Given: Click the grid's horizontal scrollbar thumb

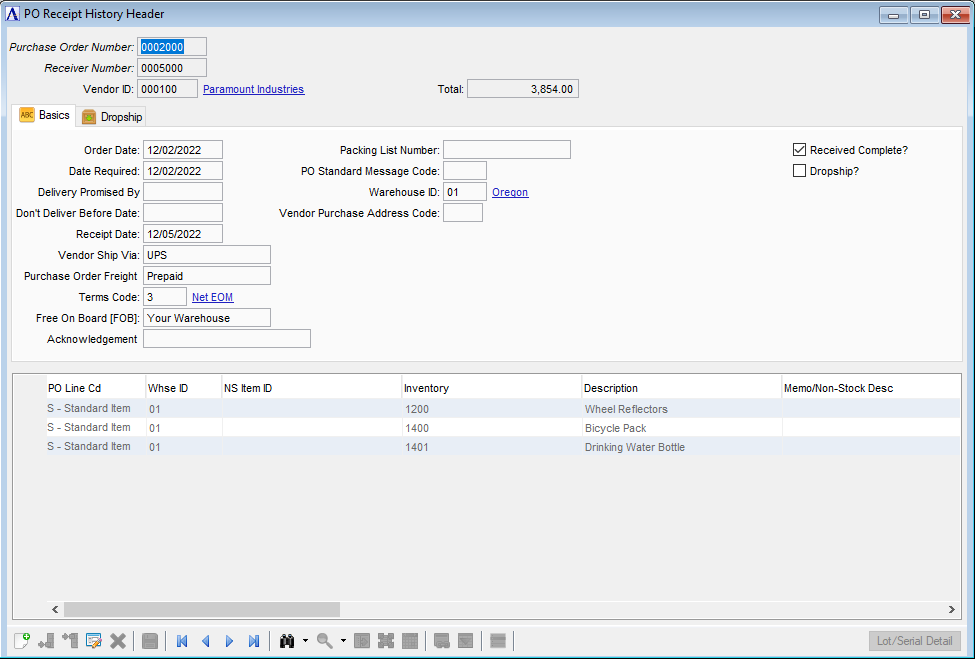Looking at the screenshot, I should coord(201,609).
